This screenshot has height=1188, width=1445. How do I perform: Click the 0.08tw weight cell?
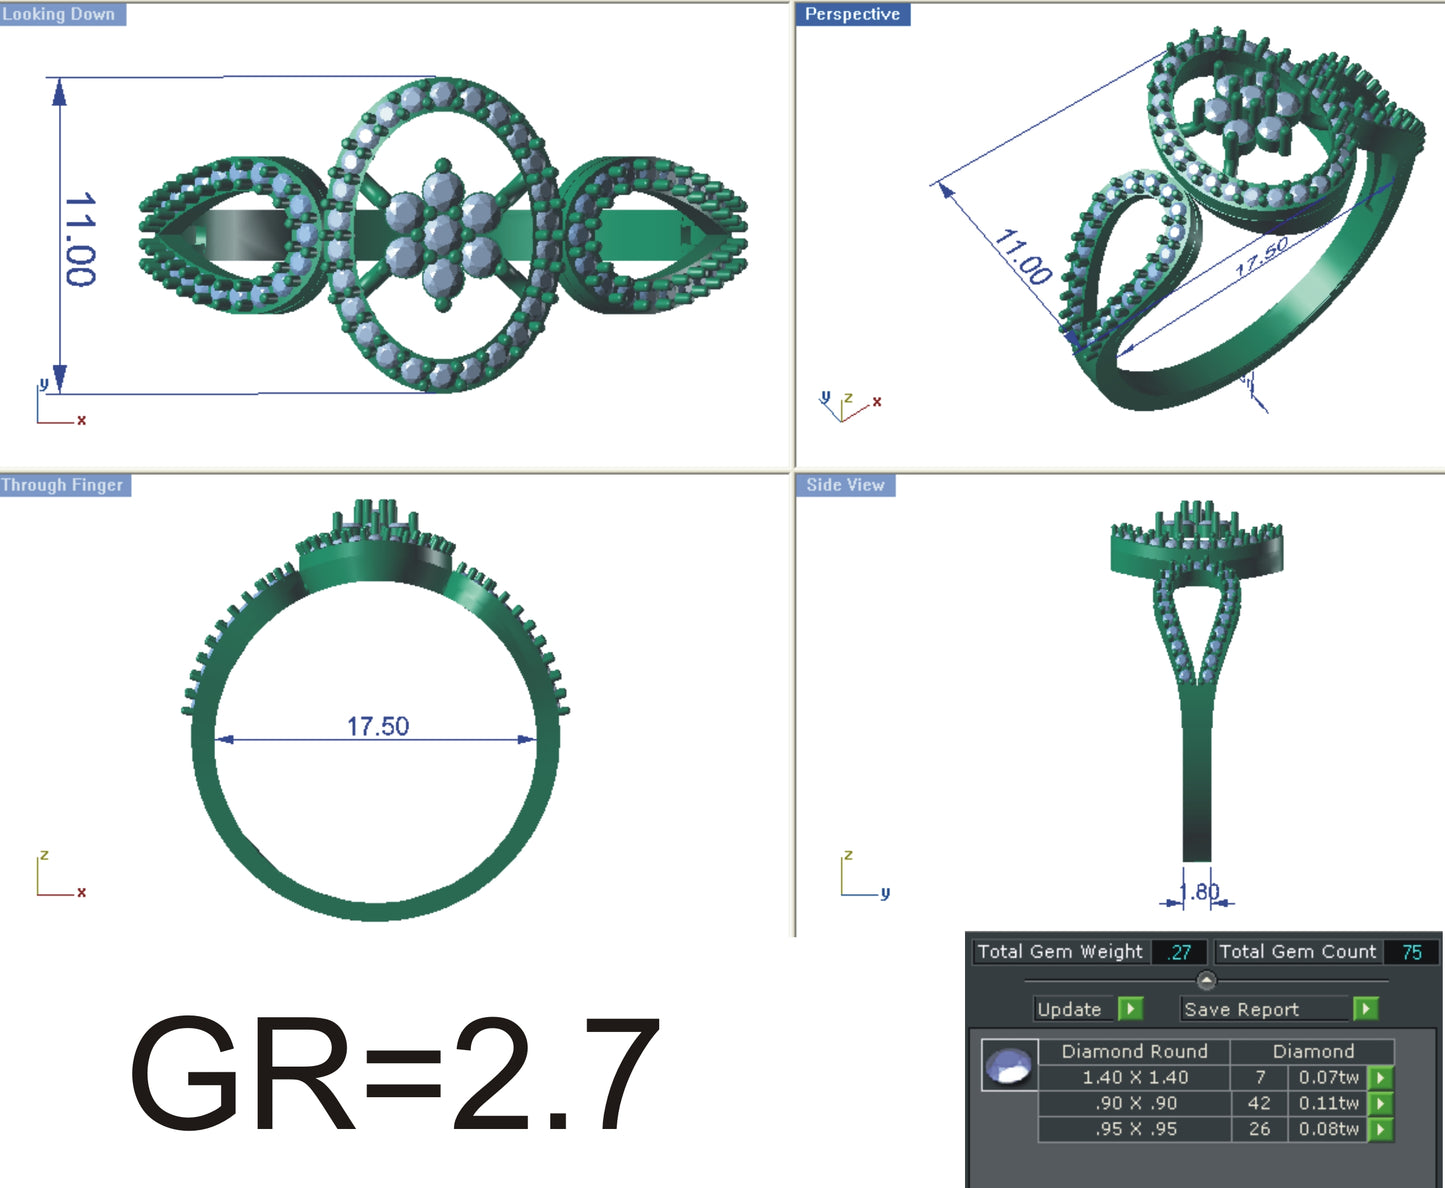click(x=1329, y=1129)
